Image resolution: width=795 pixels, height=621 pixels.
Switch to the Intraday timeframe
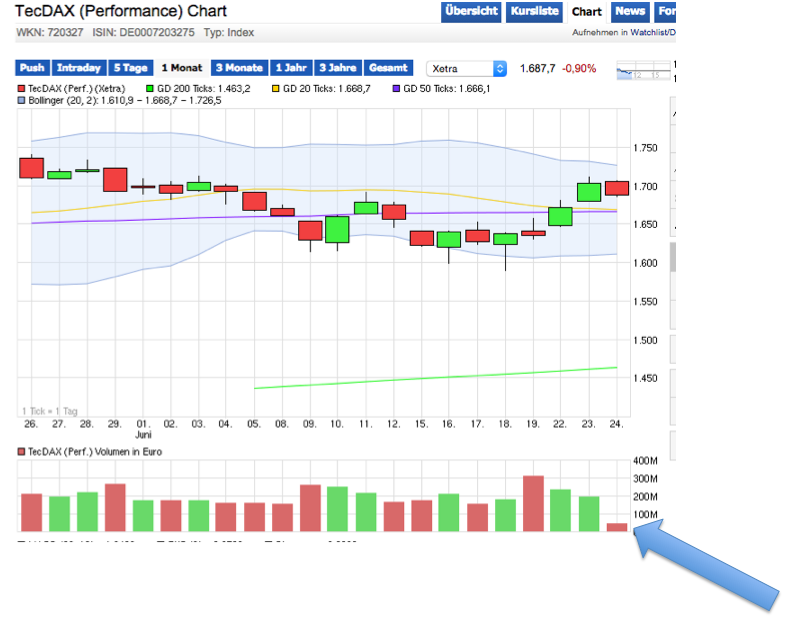click(79, 68)
